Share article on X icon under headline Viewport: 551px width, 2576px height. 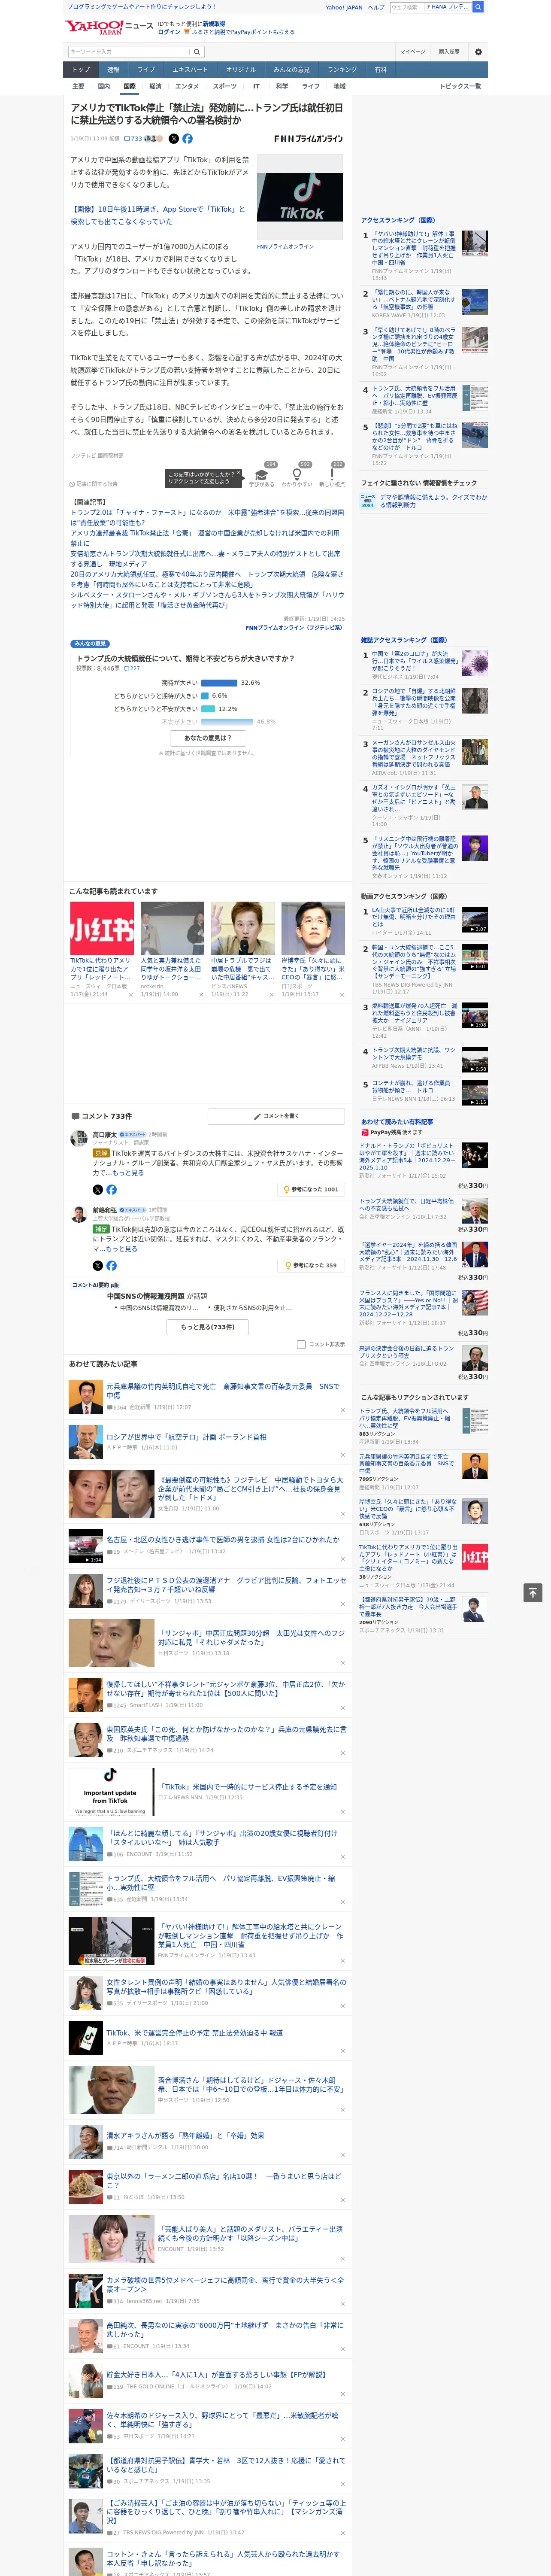(174, 139)
